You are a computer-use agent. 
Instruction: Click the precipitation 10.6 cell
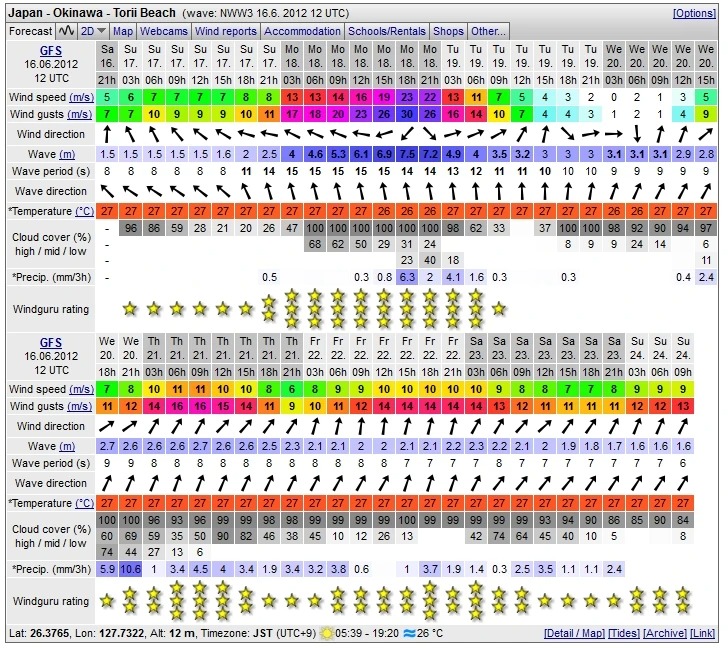pyautogui.click(x=130, y=569)
